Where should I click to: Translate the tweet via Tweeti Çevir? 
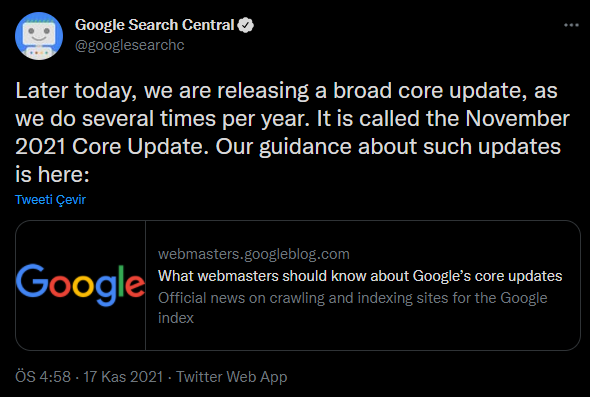[50, 199]
